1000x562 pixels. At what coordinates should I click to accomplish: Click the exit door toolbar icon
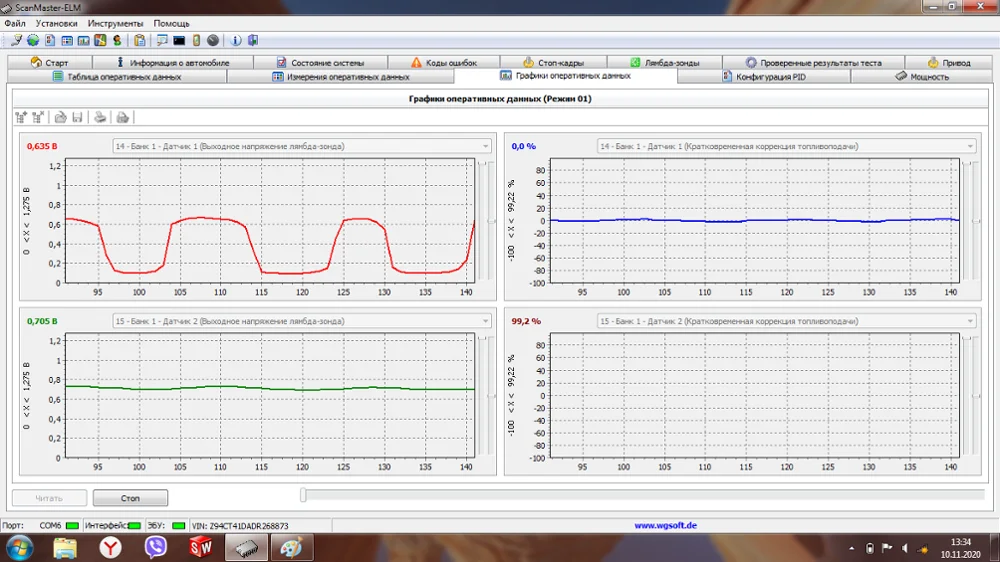click(x=253, y=40)
